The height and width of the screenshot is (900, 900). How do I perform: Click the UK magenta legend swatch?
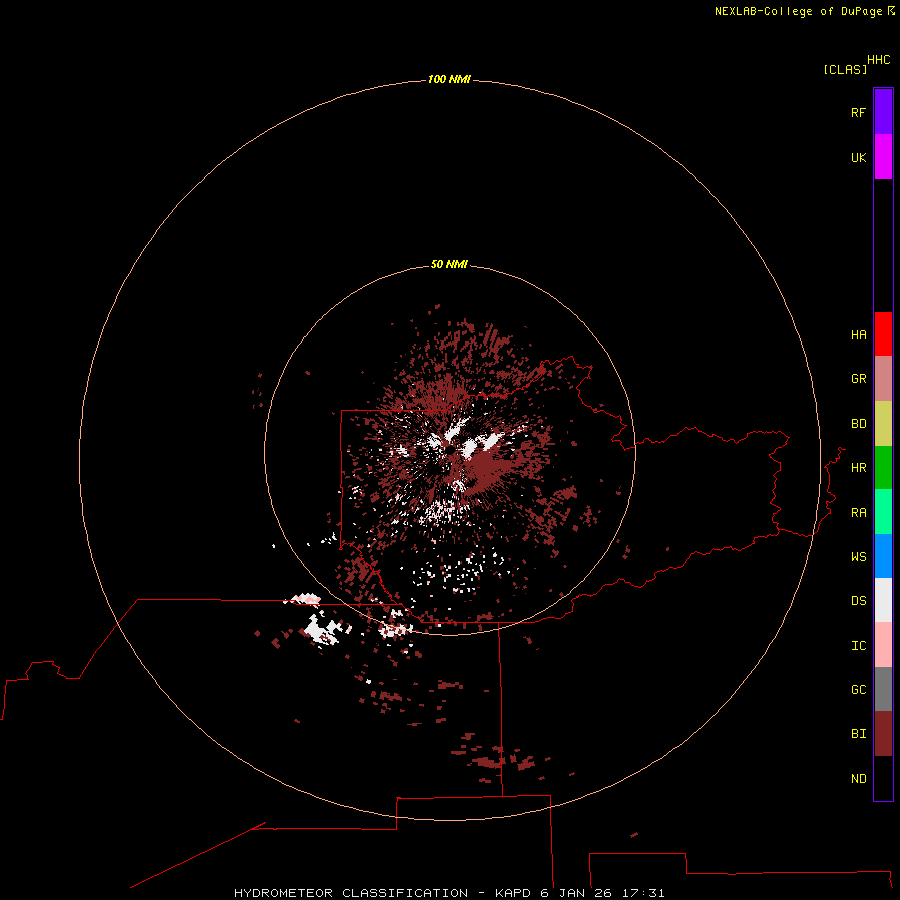click(x=883, y=157)
